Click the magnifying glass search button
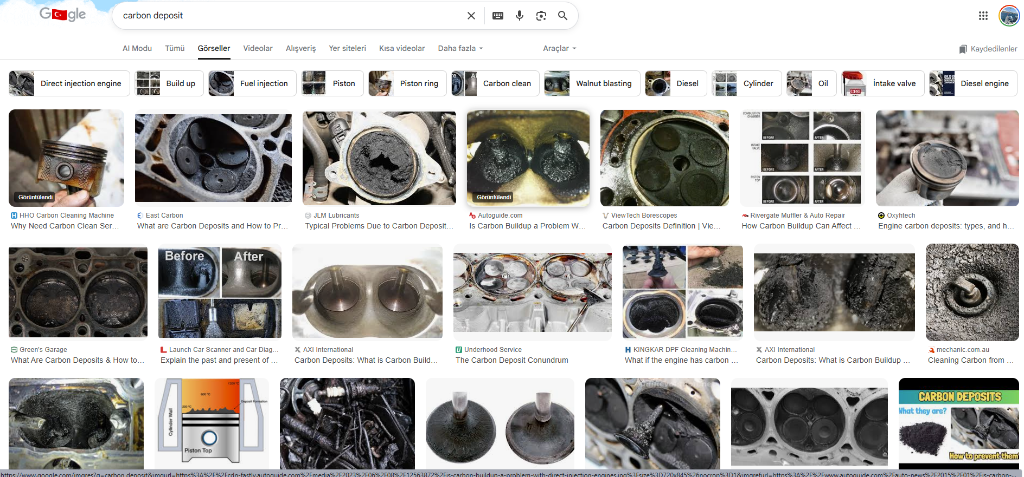 pos(562,16)
